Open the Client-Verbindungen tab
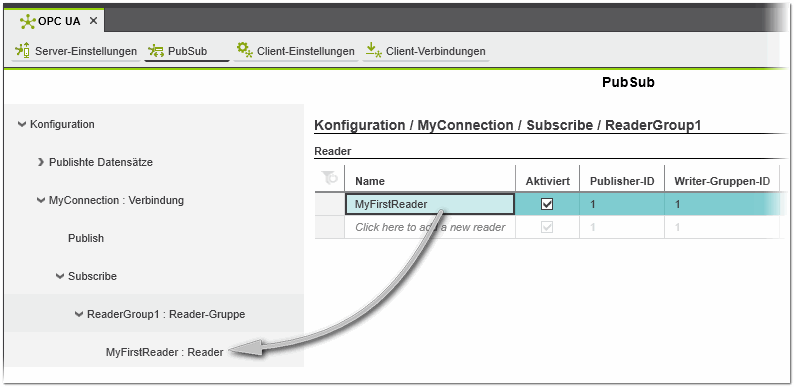 (x=425, y=51)
